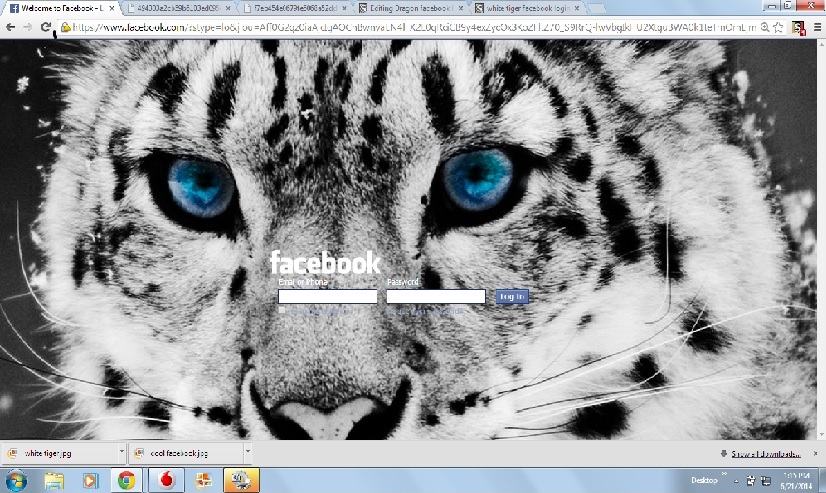Show hidden tray icons with the up arrow
The image size is (826, 493).
(736, 480)
